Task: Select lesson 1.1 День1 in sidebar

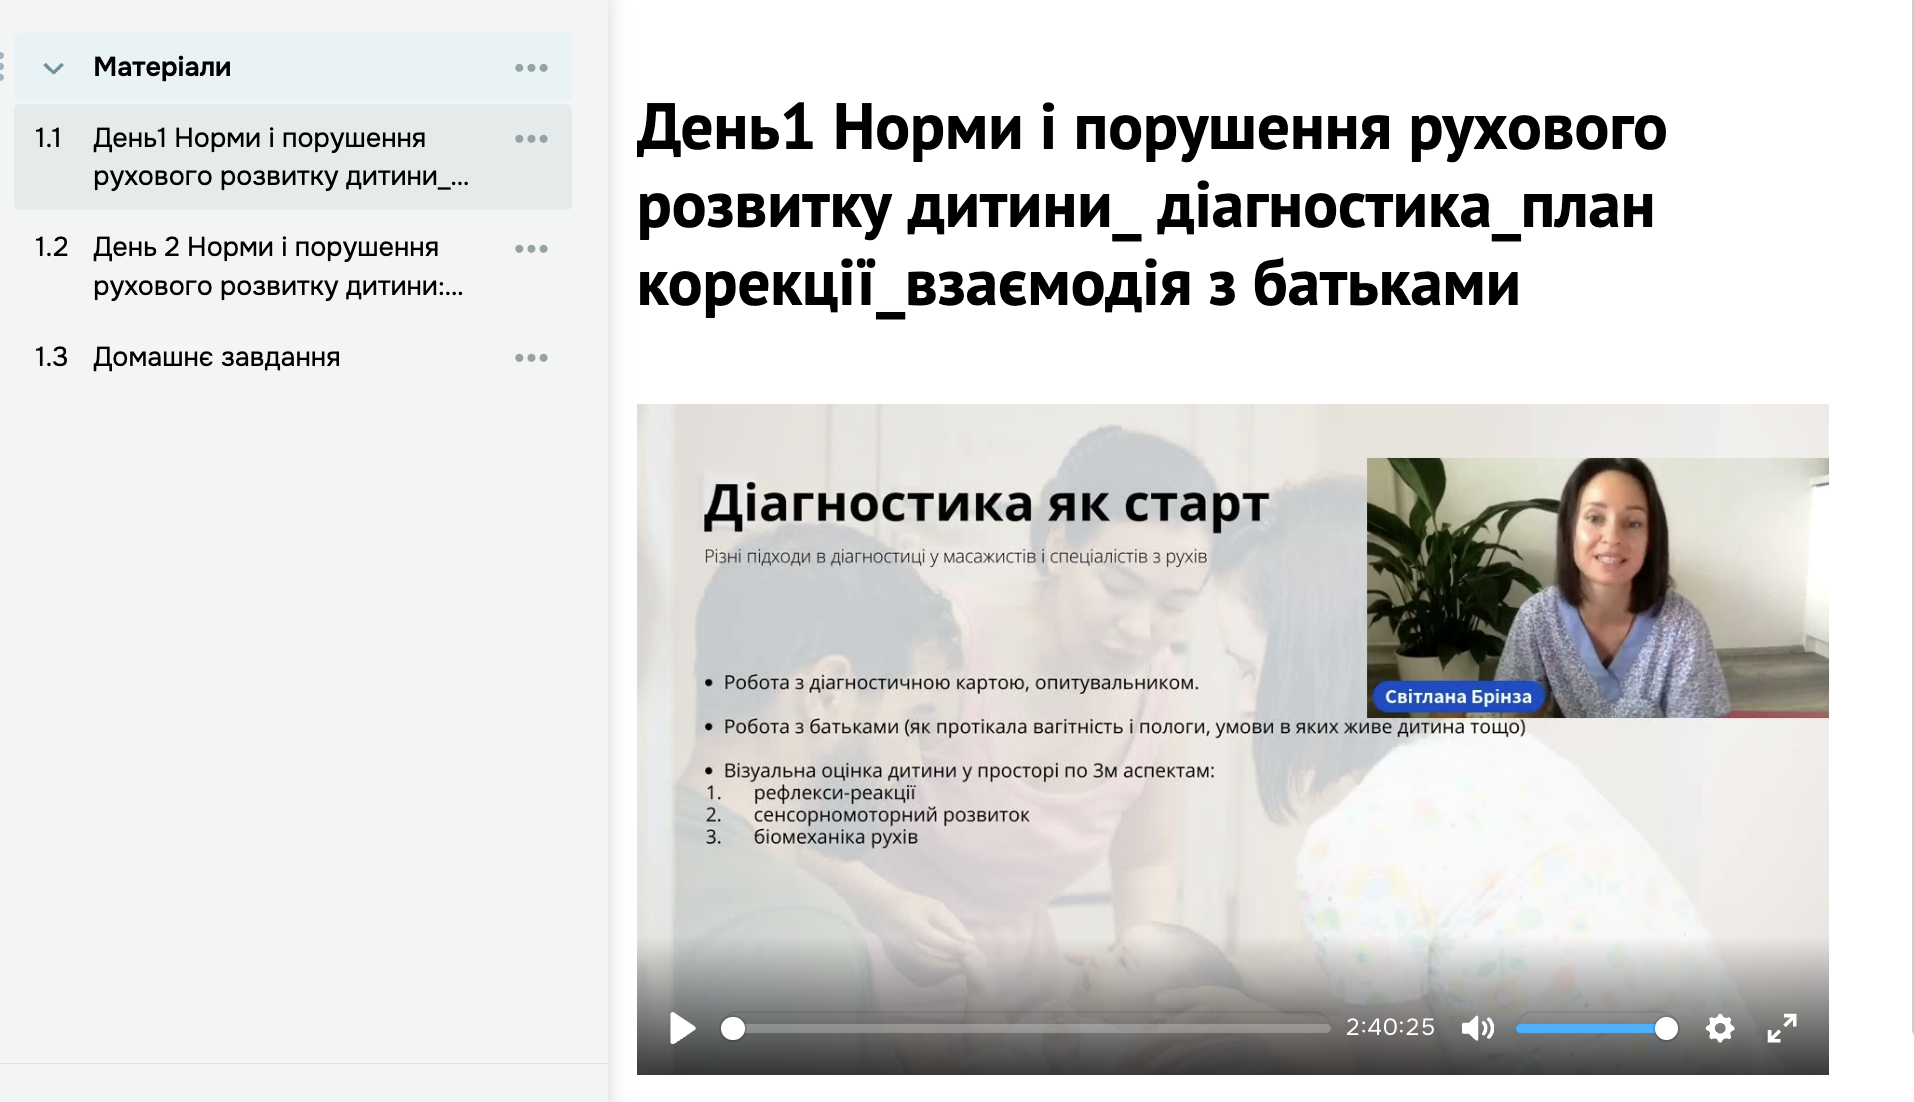Action: pos(280,157)
